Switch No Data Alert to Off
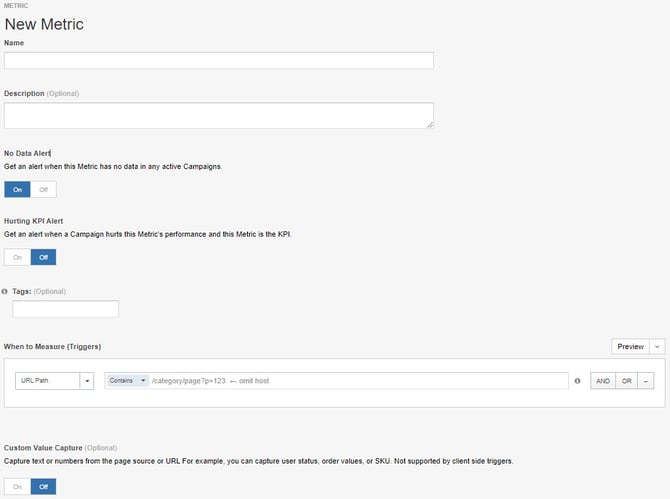Screen dimensions: 670x499 43,189
